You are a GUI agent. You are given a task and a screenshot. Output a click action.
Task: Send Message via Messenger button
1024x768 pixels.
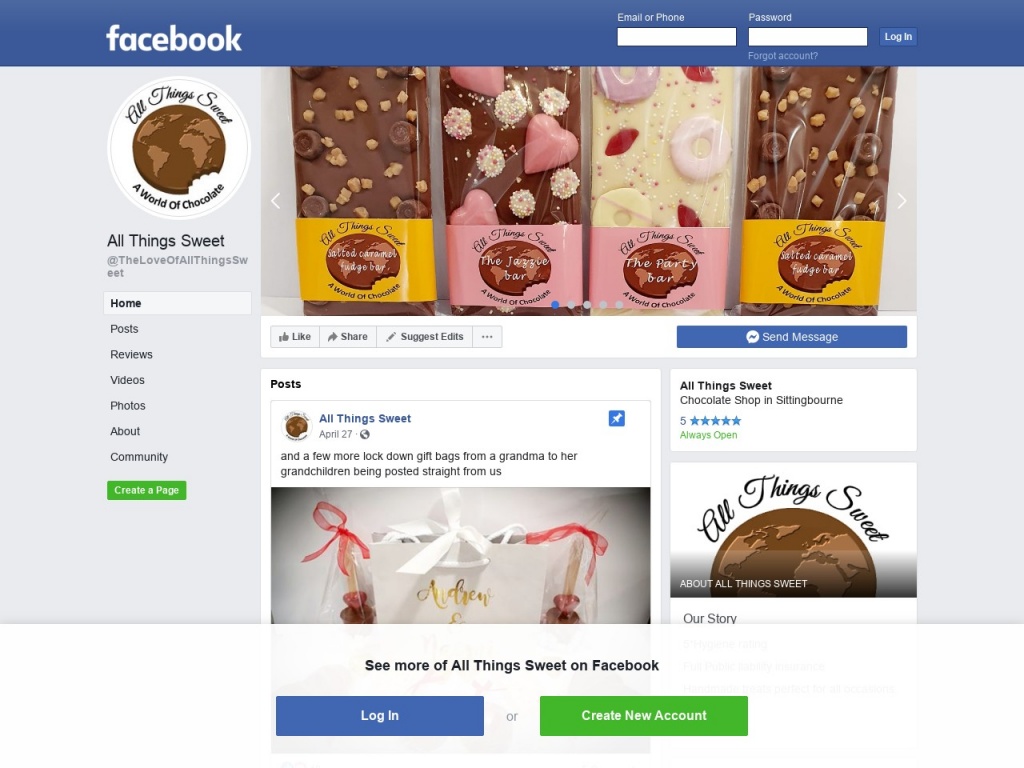click(x=792, y=337)
